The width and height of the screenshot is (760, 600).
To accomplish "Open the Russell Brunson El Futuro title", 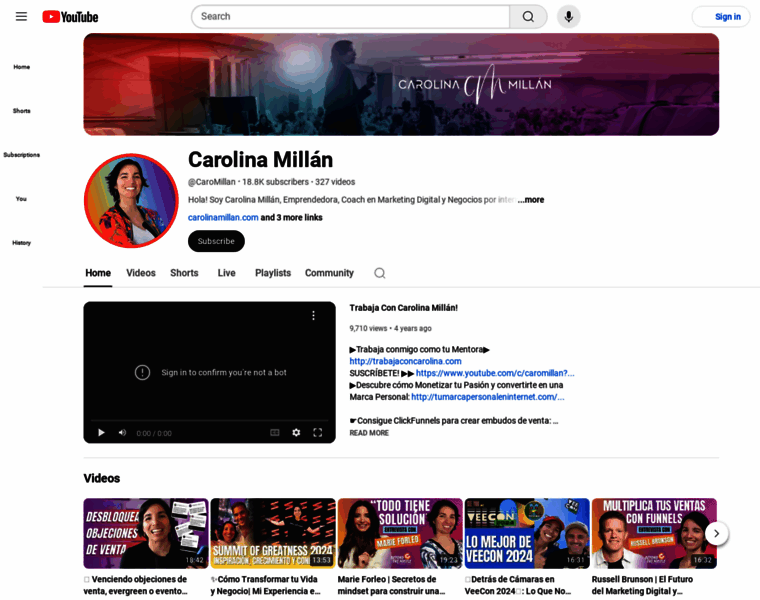I will tap(642, 585).
